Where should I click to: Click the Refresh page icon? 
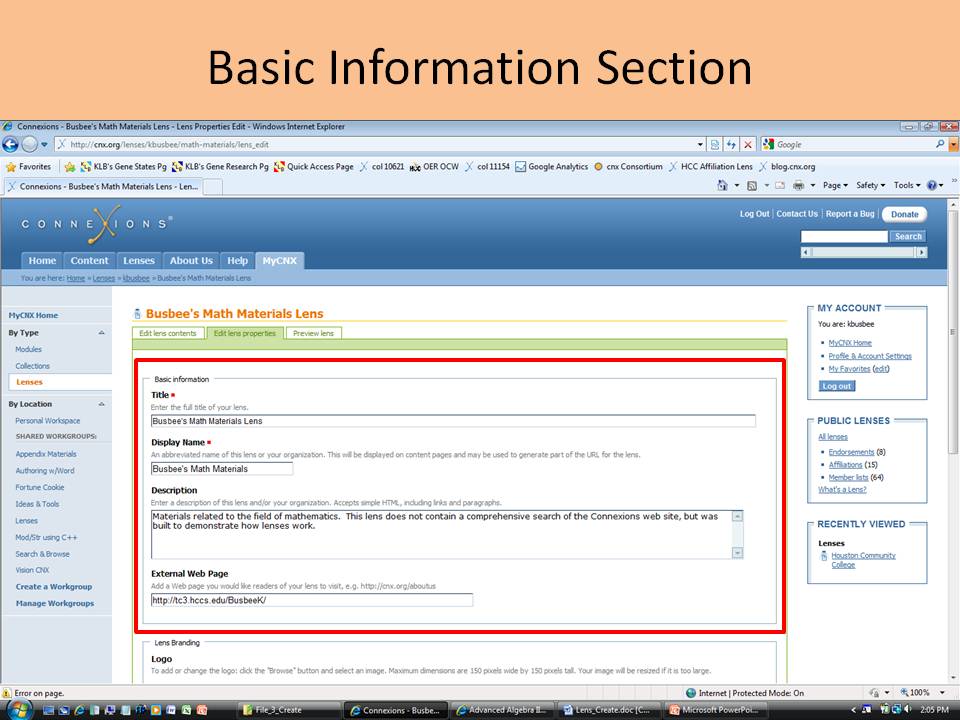(731, 145)
